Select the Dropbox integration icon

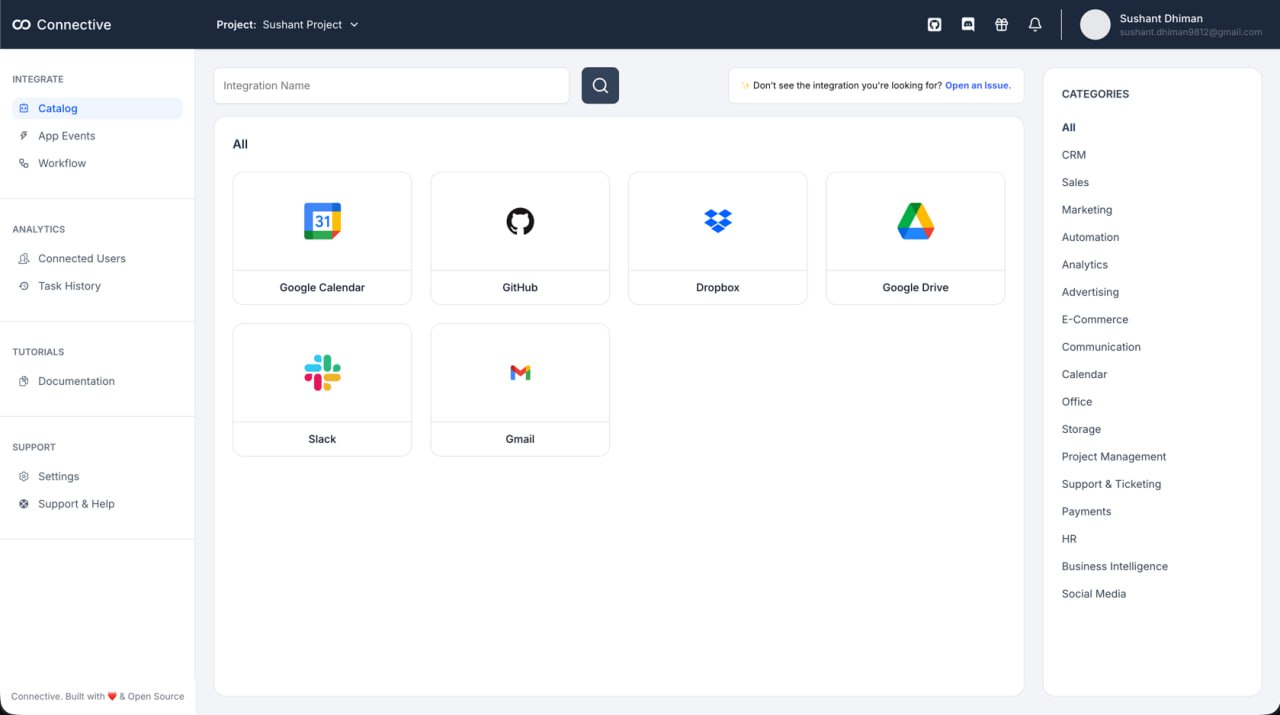pos(717,221)
